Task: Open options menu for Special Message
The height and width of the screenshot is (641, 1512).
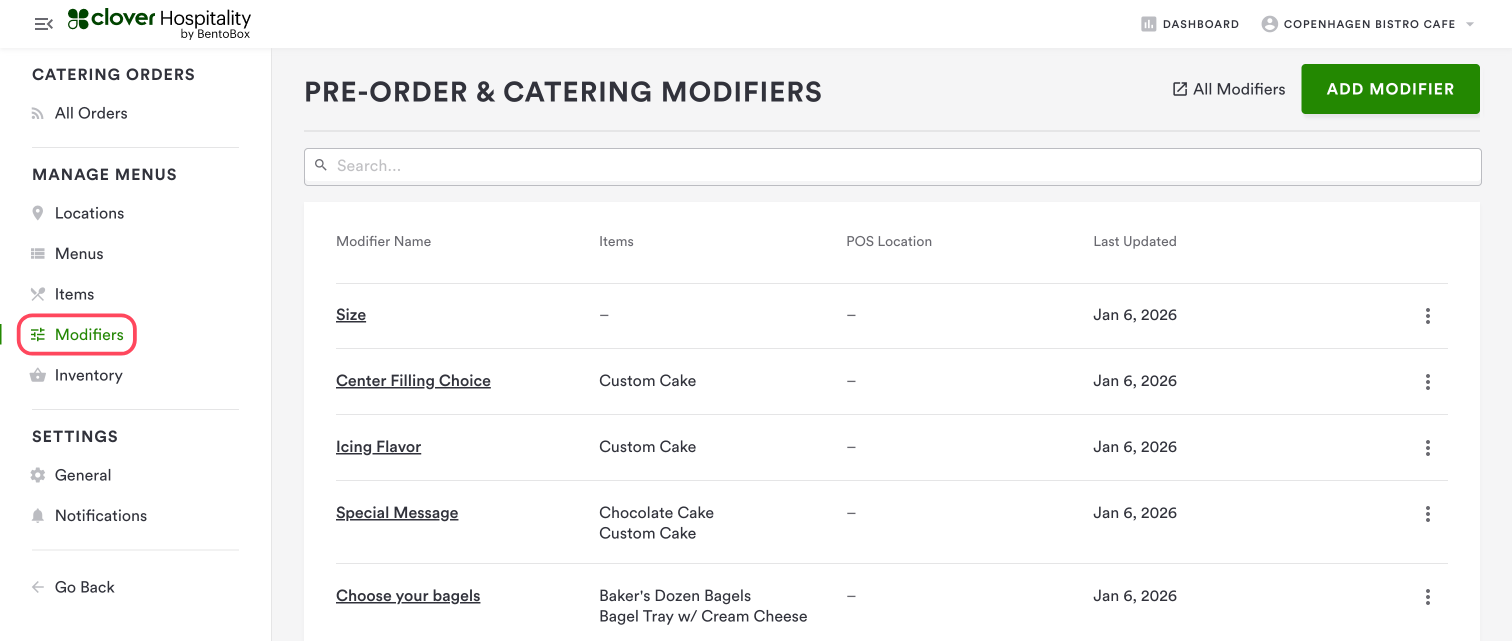Action: [1427, 514]
